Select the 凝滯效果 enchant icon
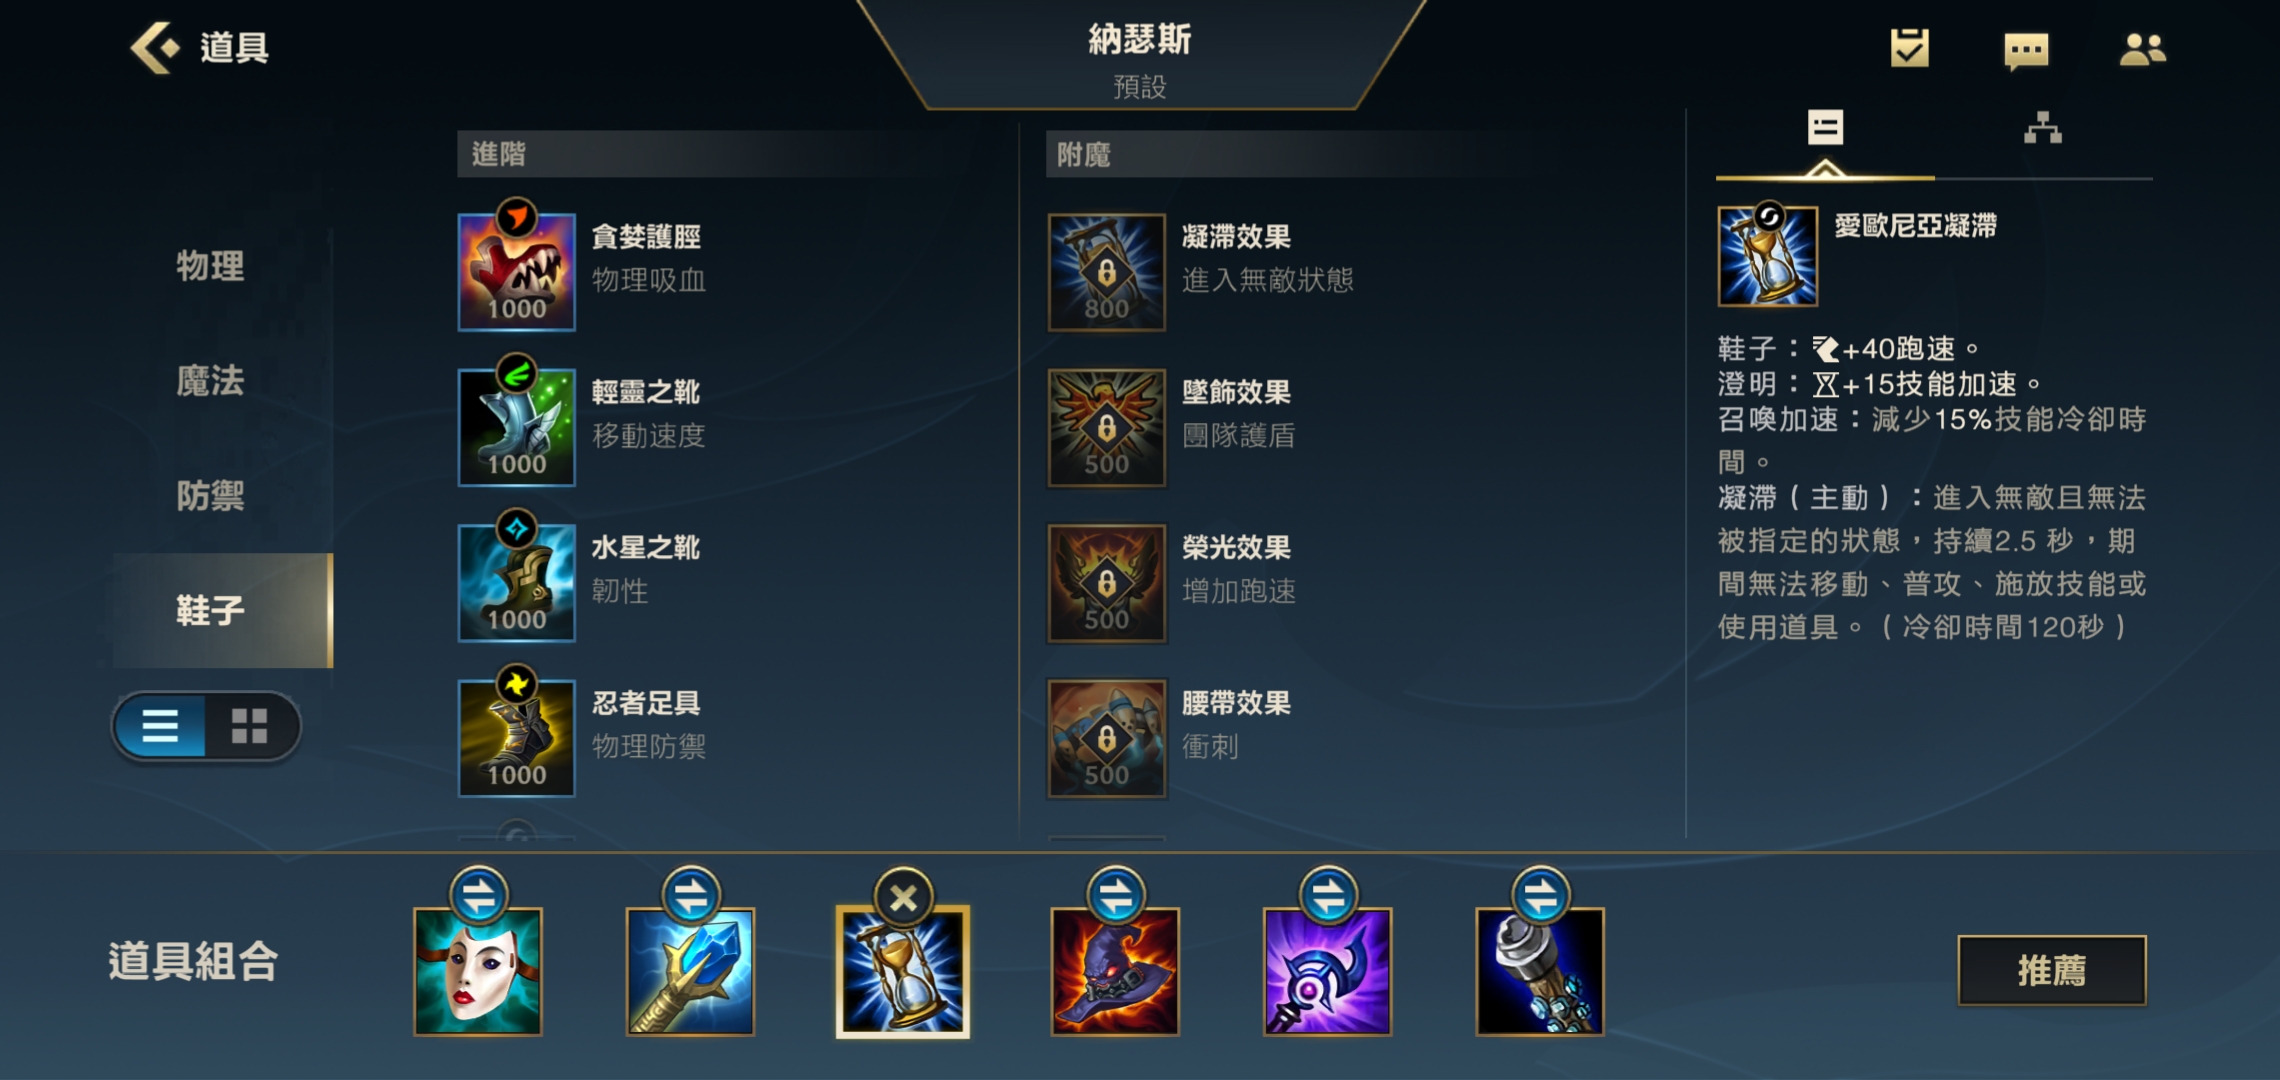The width and height of the screenshot is (2280, 1080). (1106, 271)
